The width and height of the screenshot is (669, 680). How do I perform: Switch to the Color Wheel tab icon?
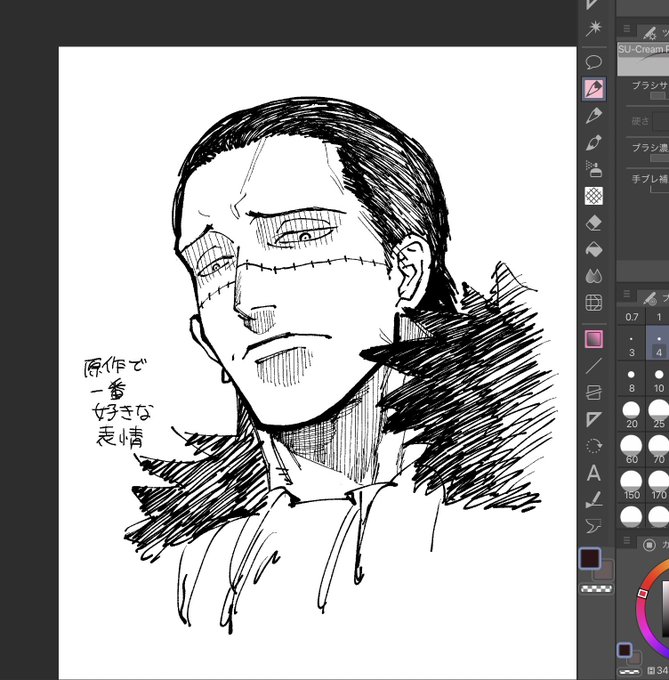(649, 545)
